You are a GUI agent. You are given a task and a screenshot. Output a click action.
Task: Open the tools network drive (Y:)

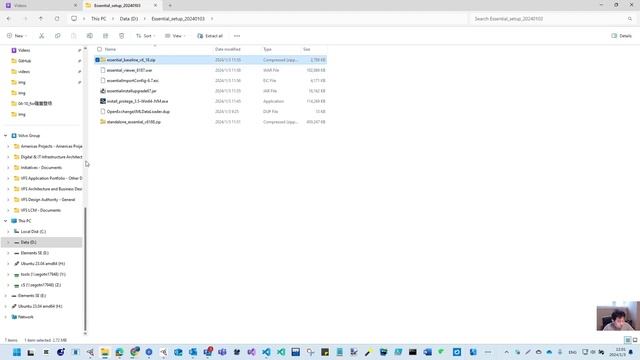(43, 274)
